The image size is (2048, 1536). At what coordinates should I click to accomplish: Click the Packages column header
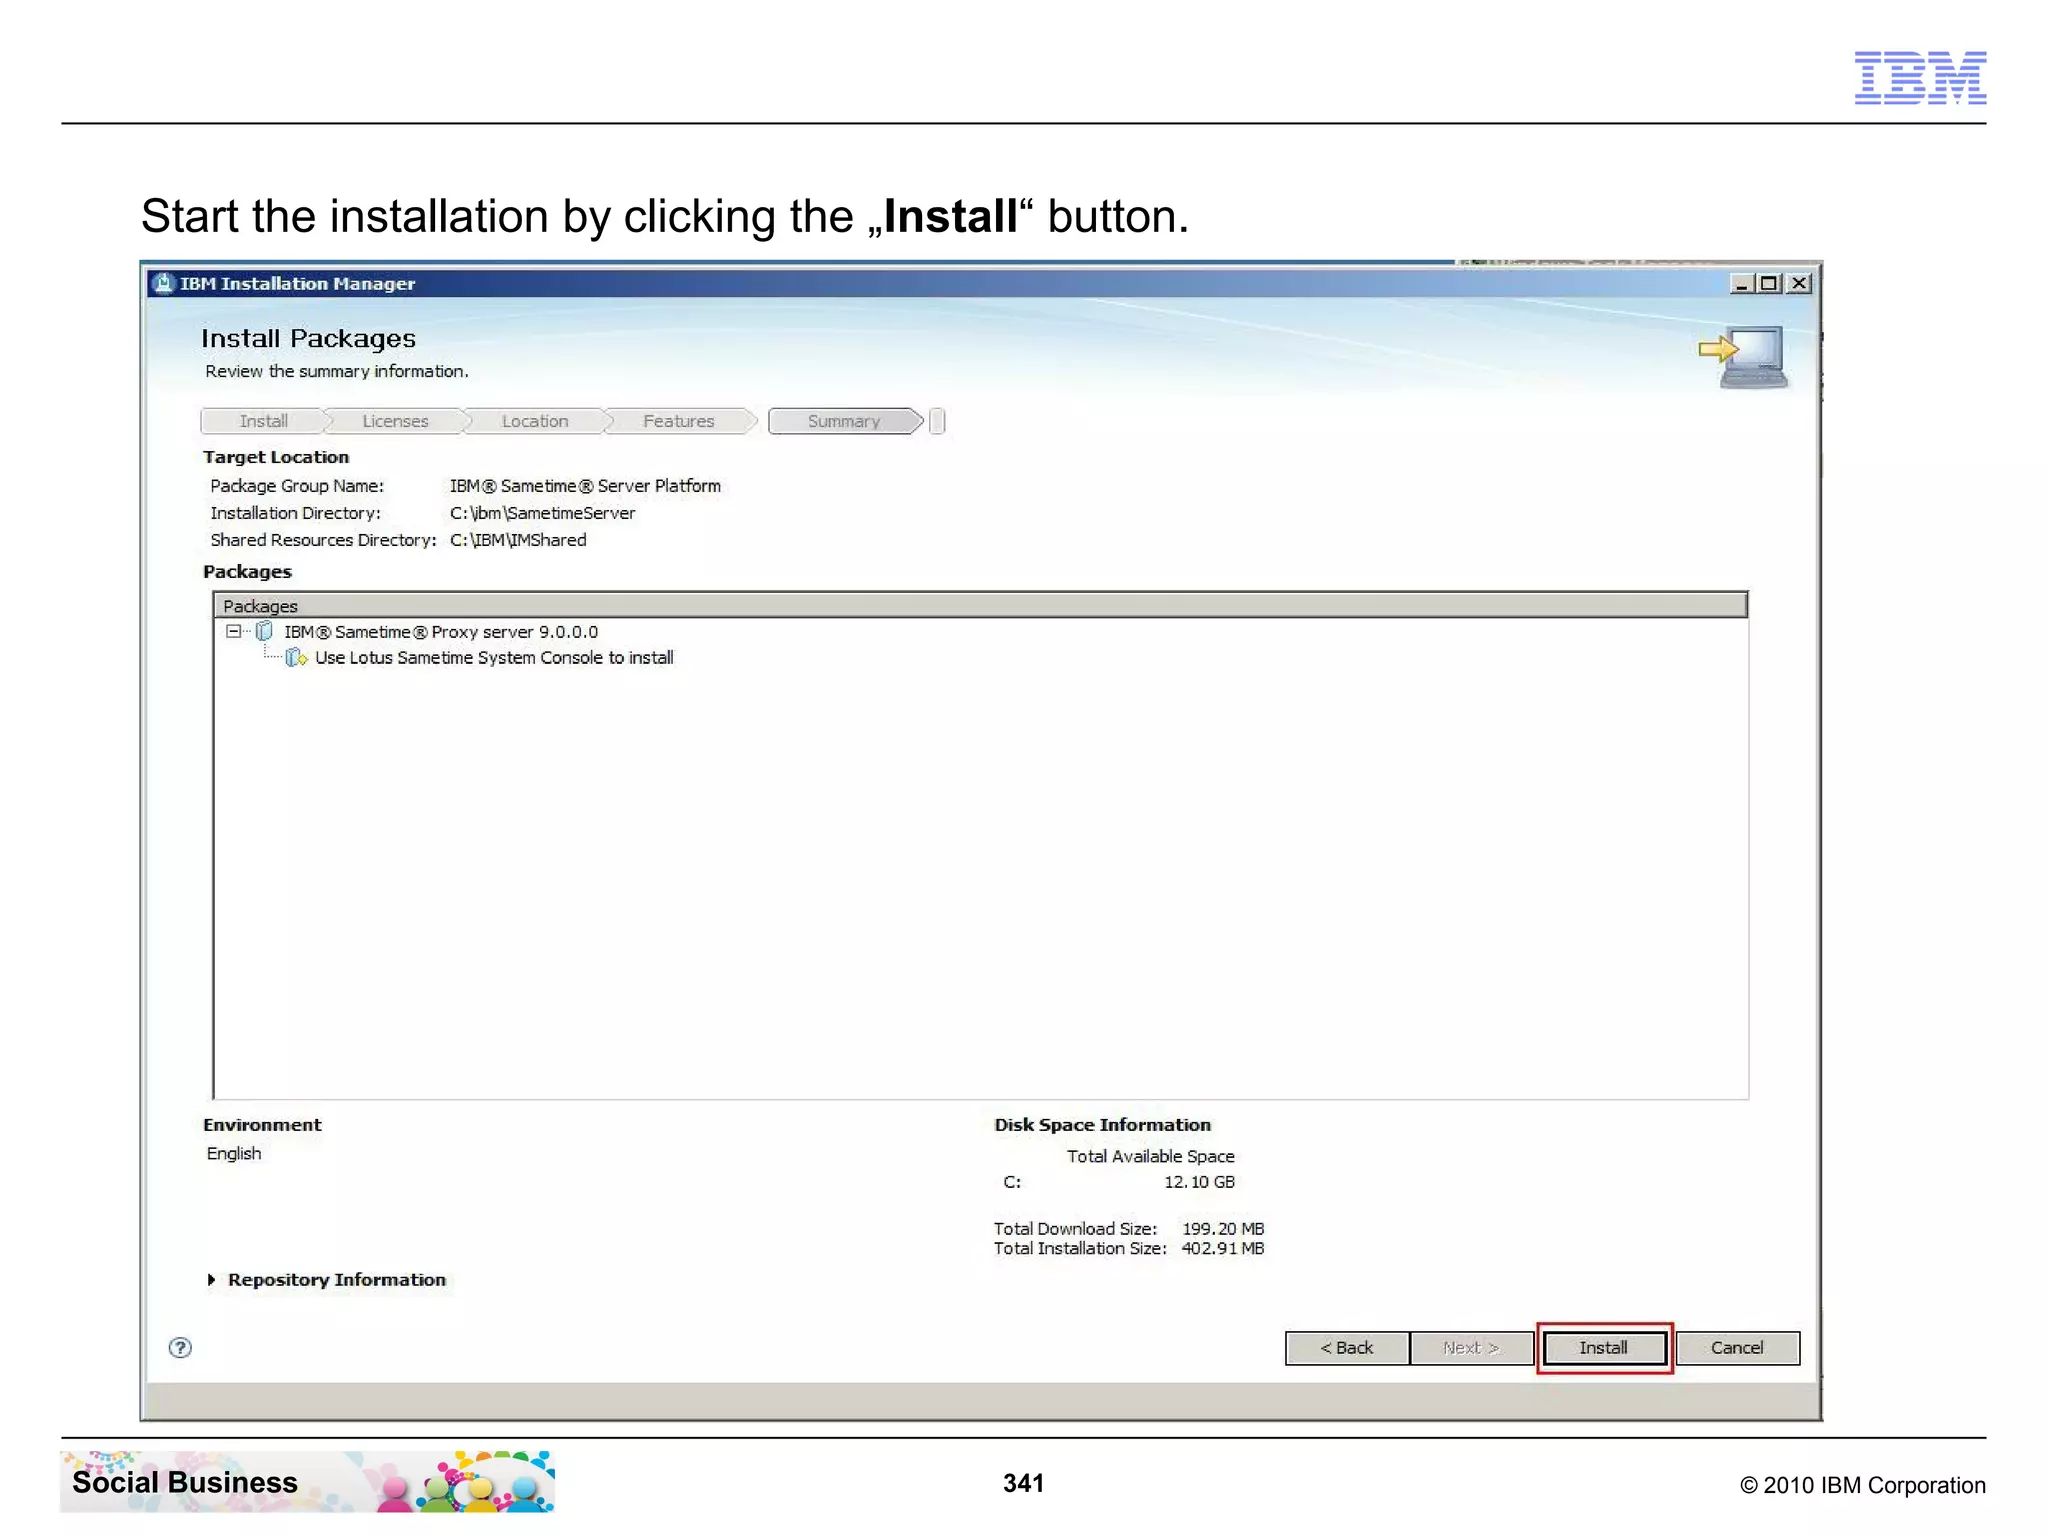[x=980, y=605]
